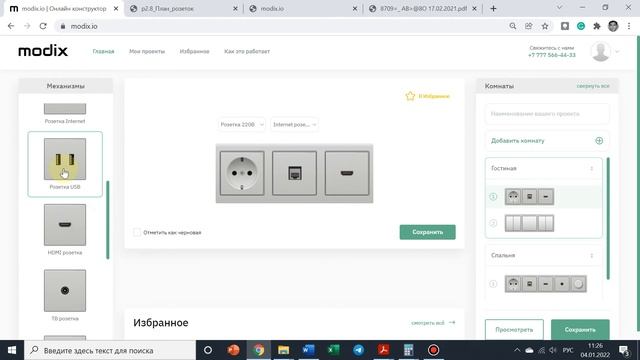Select the TV socket mechanism
Image resolution: width=640 pixels, height=360 pixels.
click(65, 290)
